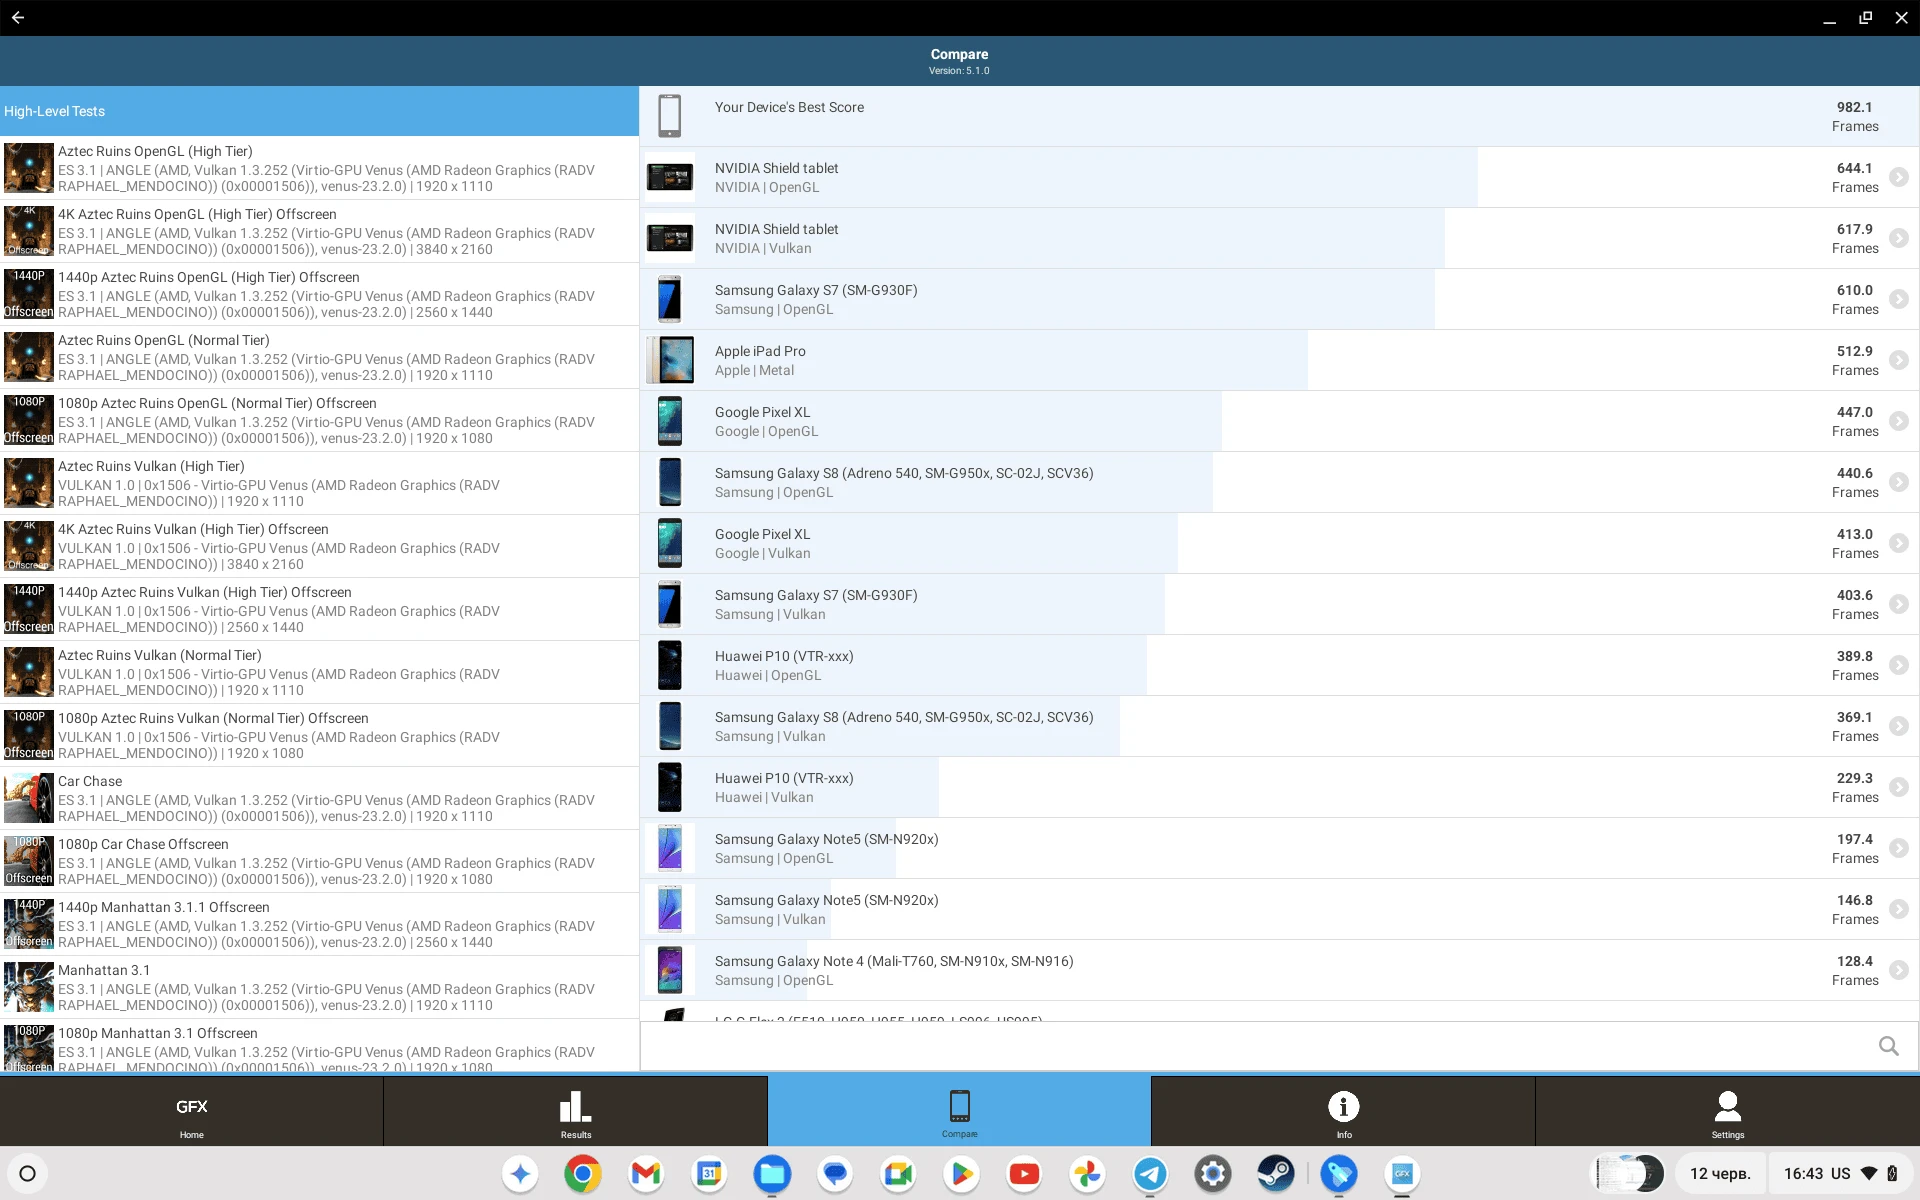Expand Huawei P10 OpenGL details arrow
The height and width of the screenshot is (1200, 1920).
[1898, 665]
